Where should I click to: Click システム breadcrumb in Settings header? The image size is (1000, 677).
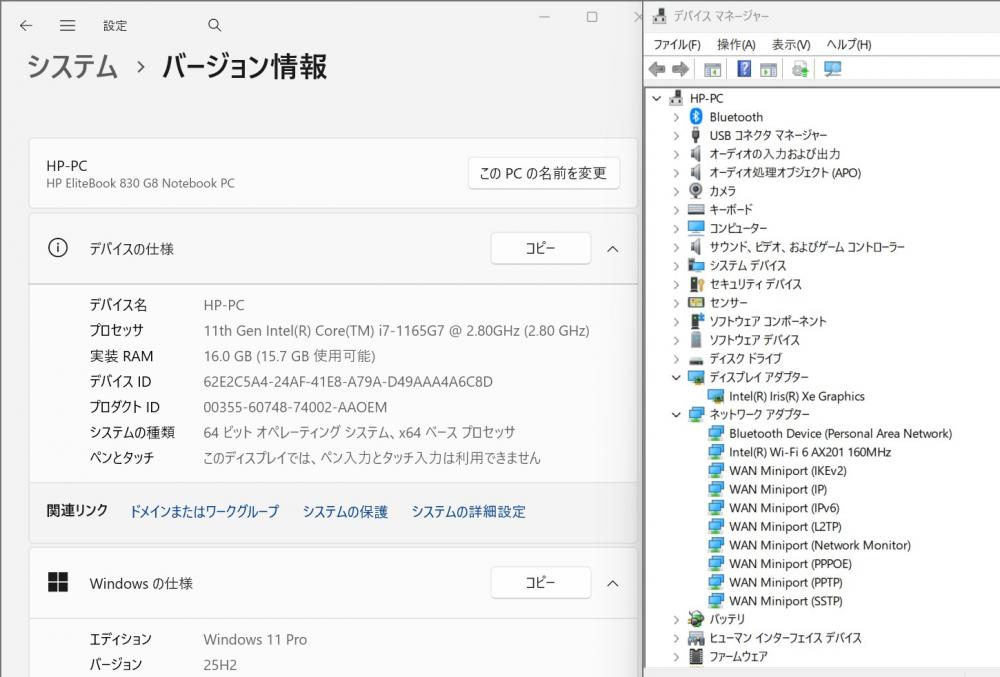pos(72,66)
